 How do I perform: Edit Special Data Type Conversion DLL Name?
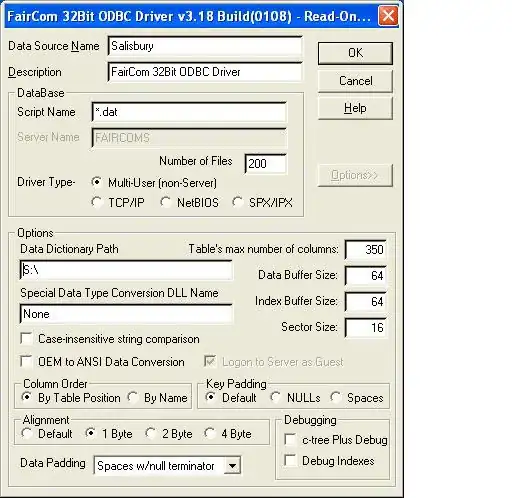tap(126, 314)
